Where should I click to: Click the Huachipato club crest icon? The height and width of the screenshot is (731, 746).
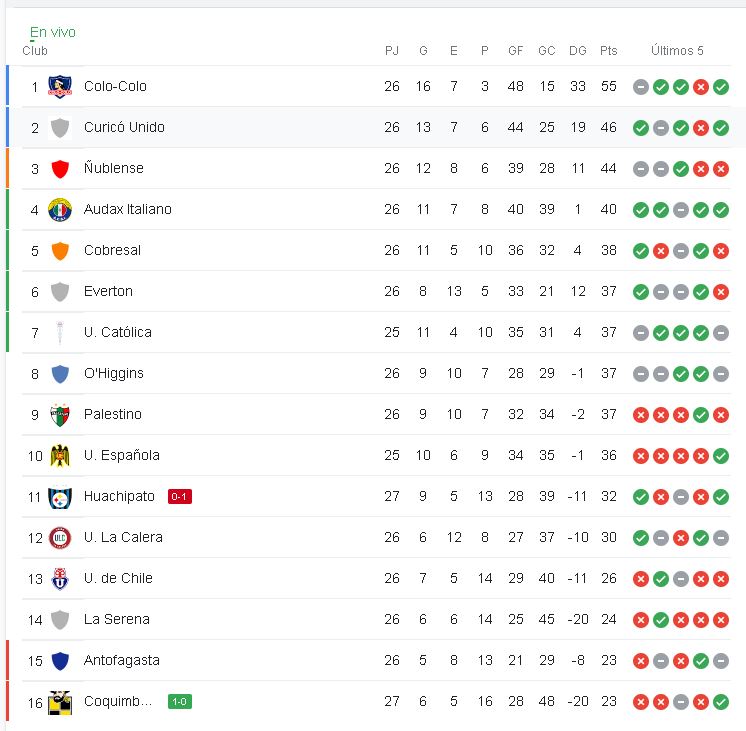[60, 497]
